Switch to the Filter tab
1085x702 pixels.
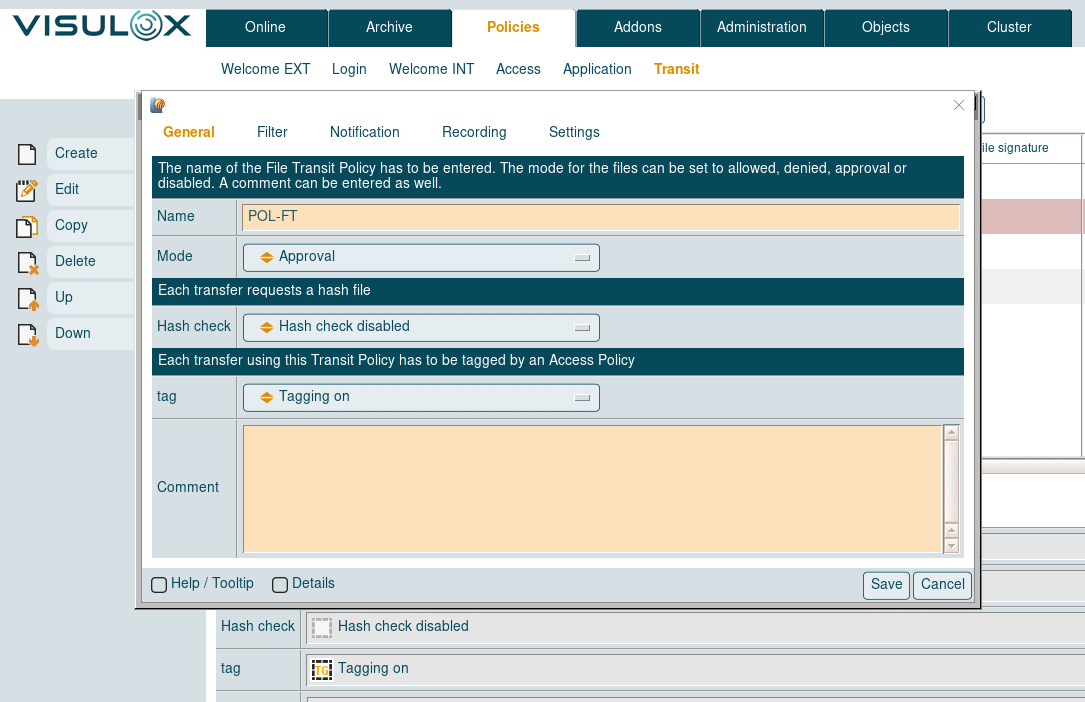[272, 132]
